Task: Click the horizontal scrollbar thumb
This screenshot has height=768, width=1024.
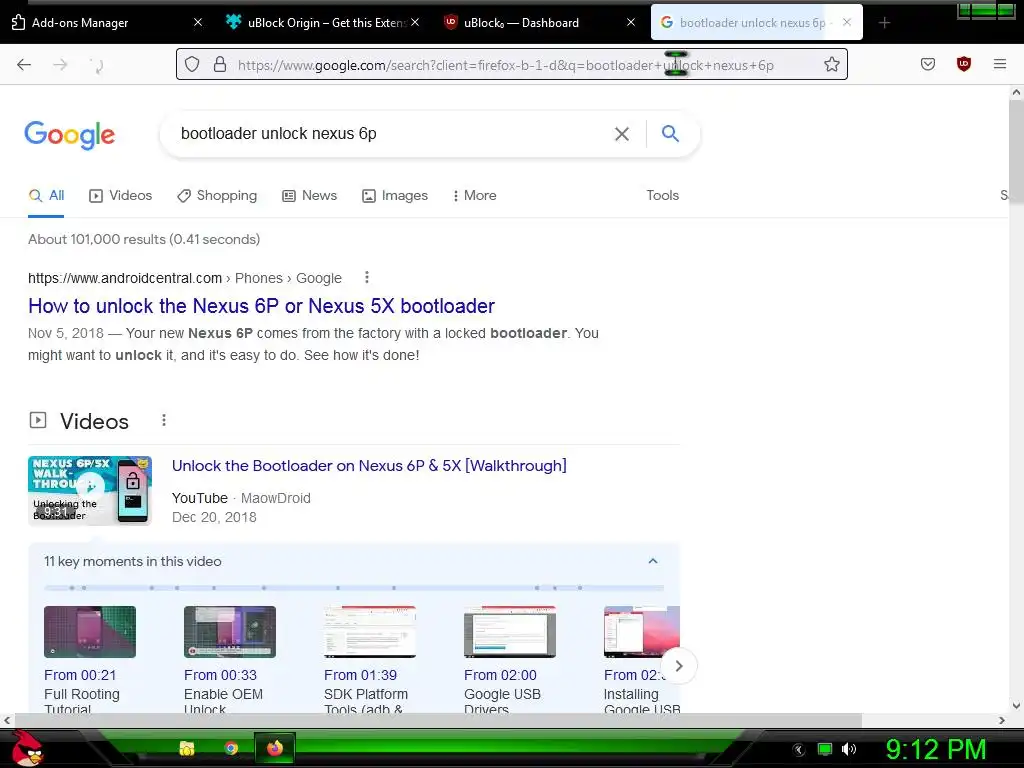Action: click(x=438, y=720)
